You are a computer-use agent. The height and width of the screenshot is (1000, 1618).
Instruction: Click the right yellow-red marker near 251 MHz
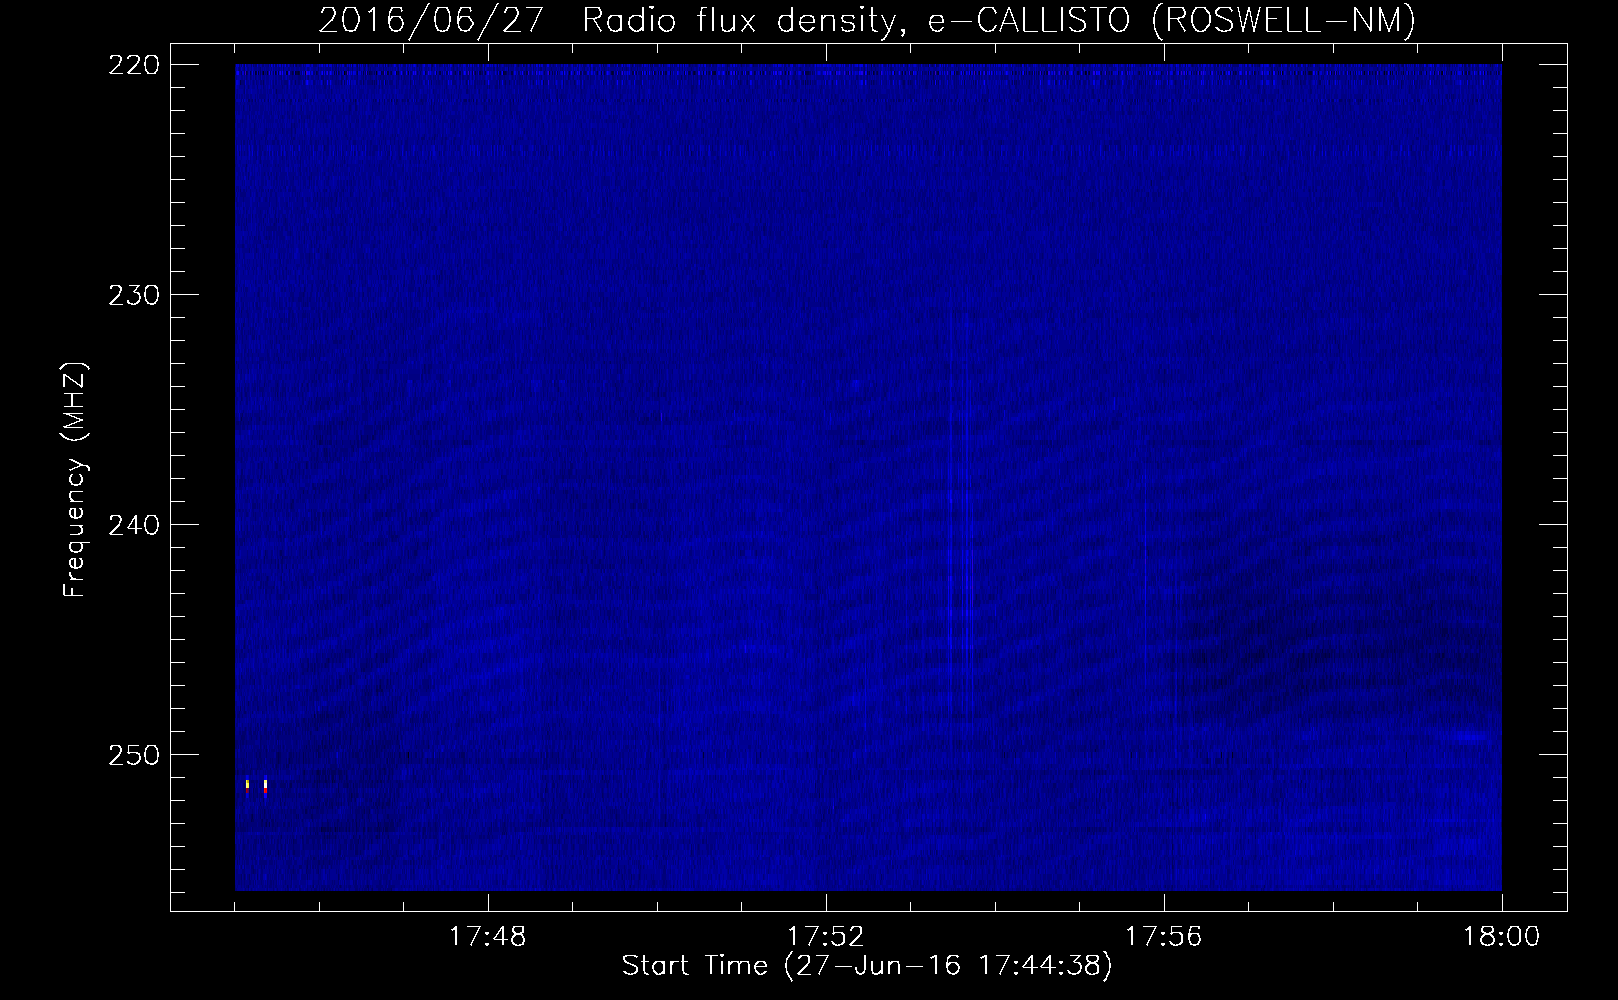click(x=265, y=786)
